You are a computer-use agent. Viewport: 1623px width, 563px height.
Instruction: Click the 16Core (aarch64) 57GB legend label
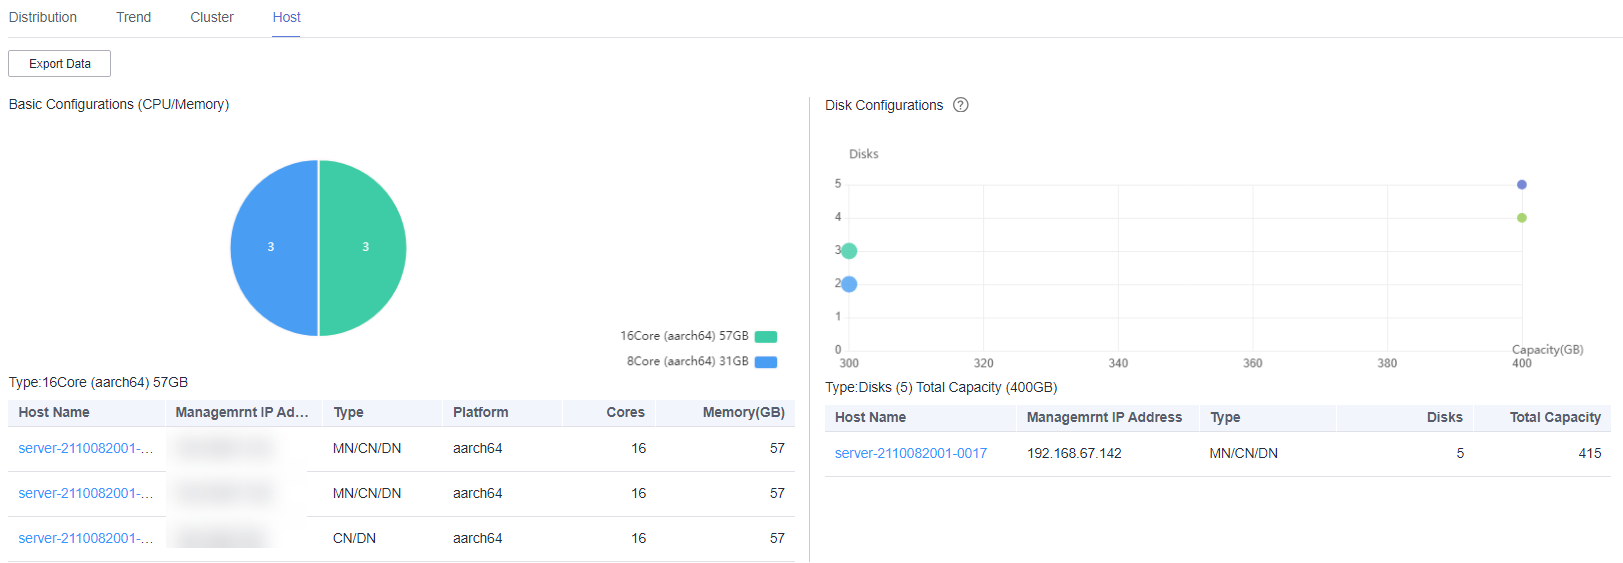coord(684,336)
